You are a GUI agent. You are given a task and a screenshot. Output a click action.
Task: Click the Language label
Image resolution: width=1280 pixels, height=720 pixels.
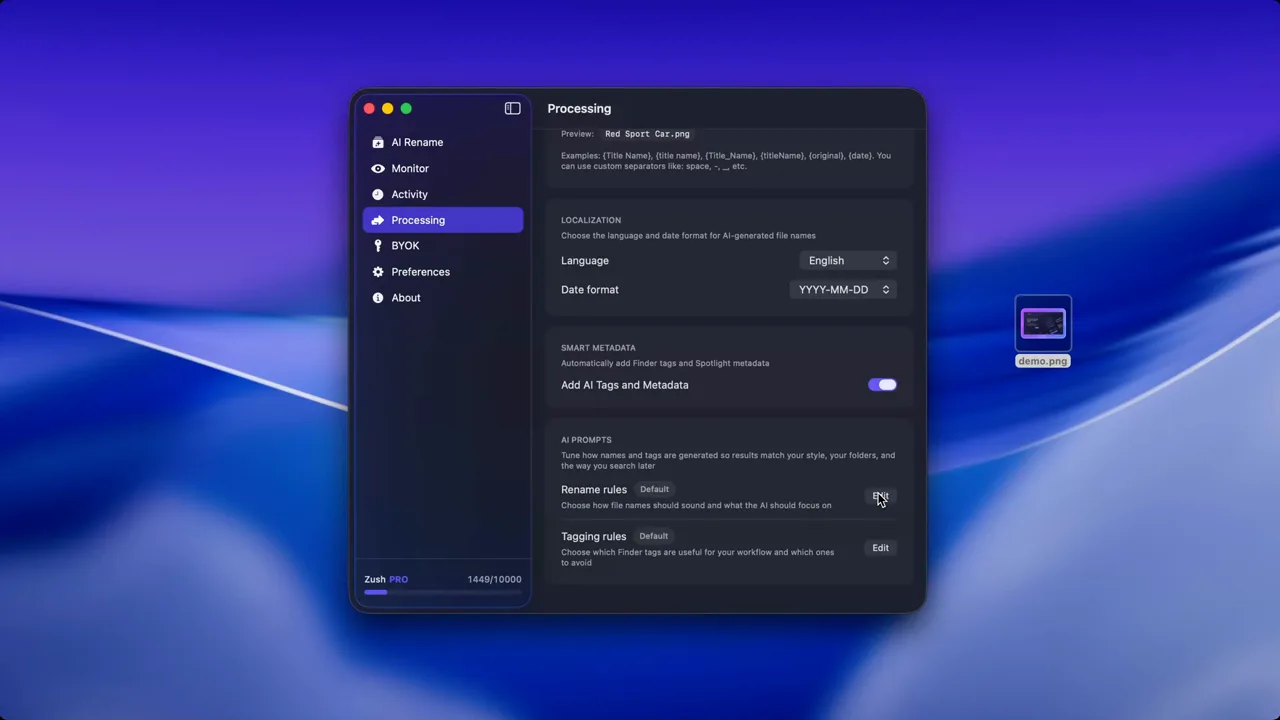[x=585, y=260]
